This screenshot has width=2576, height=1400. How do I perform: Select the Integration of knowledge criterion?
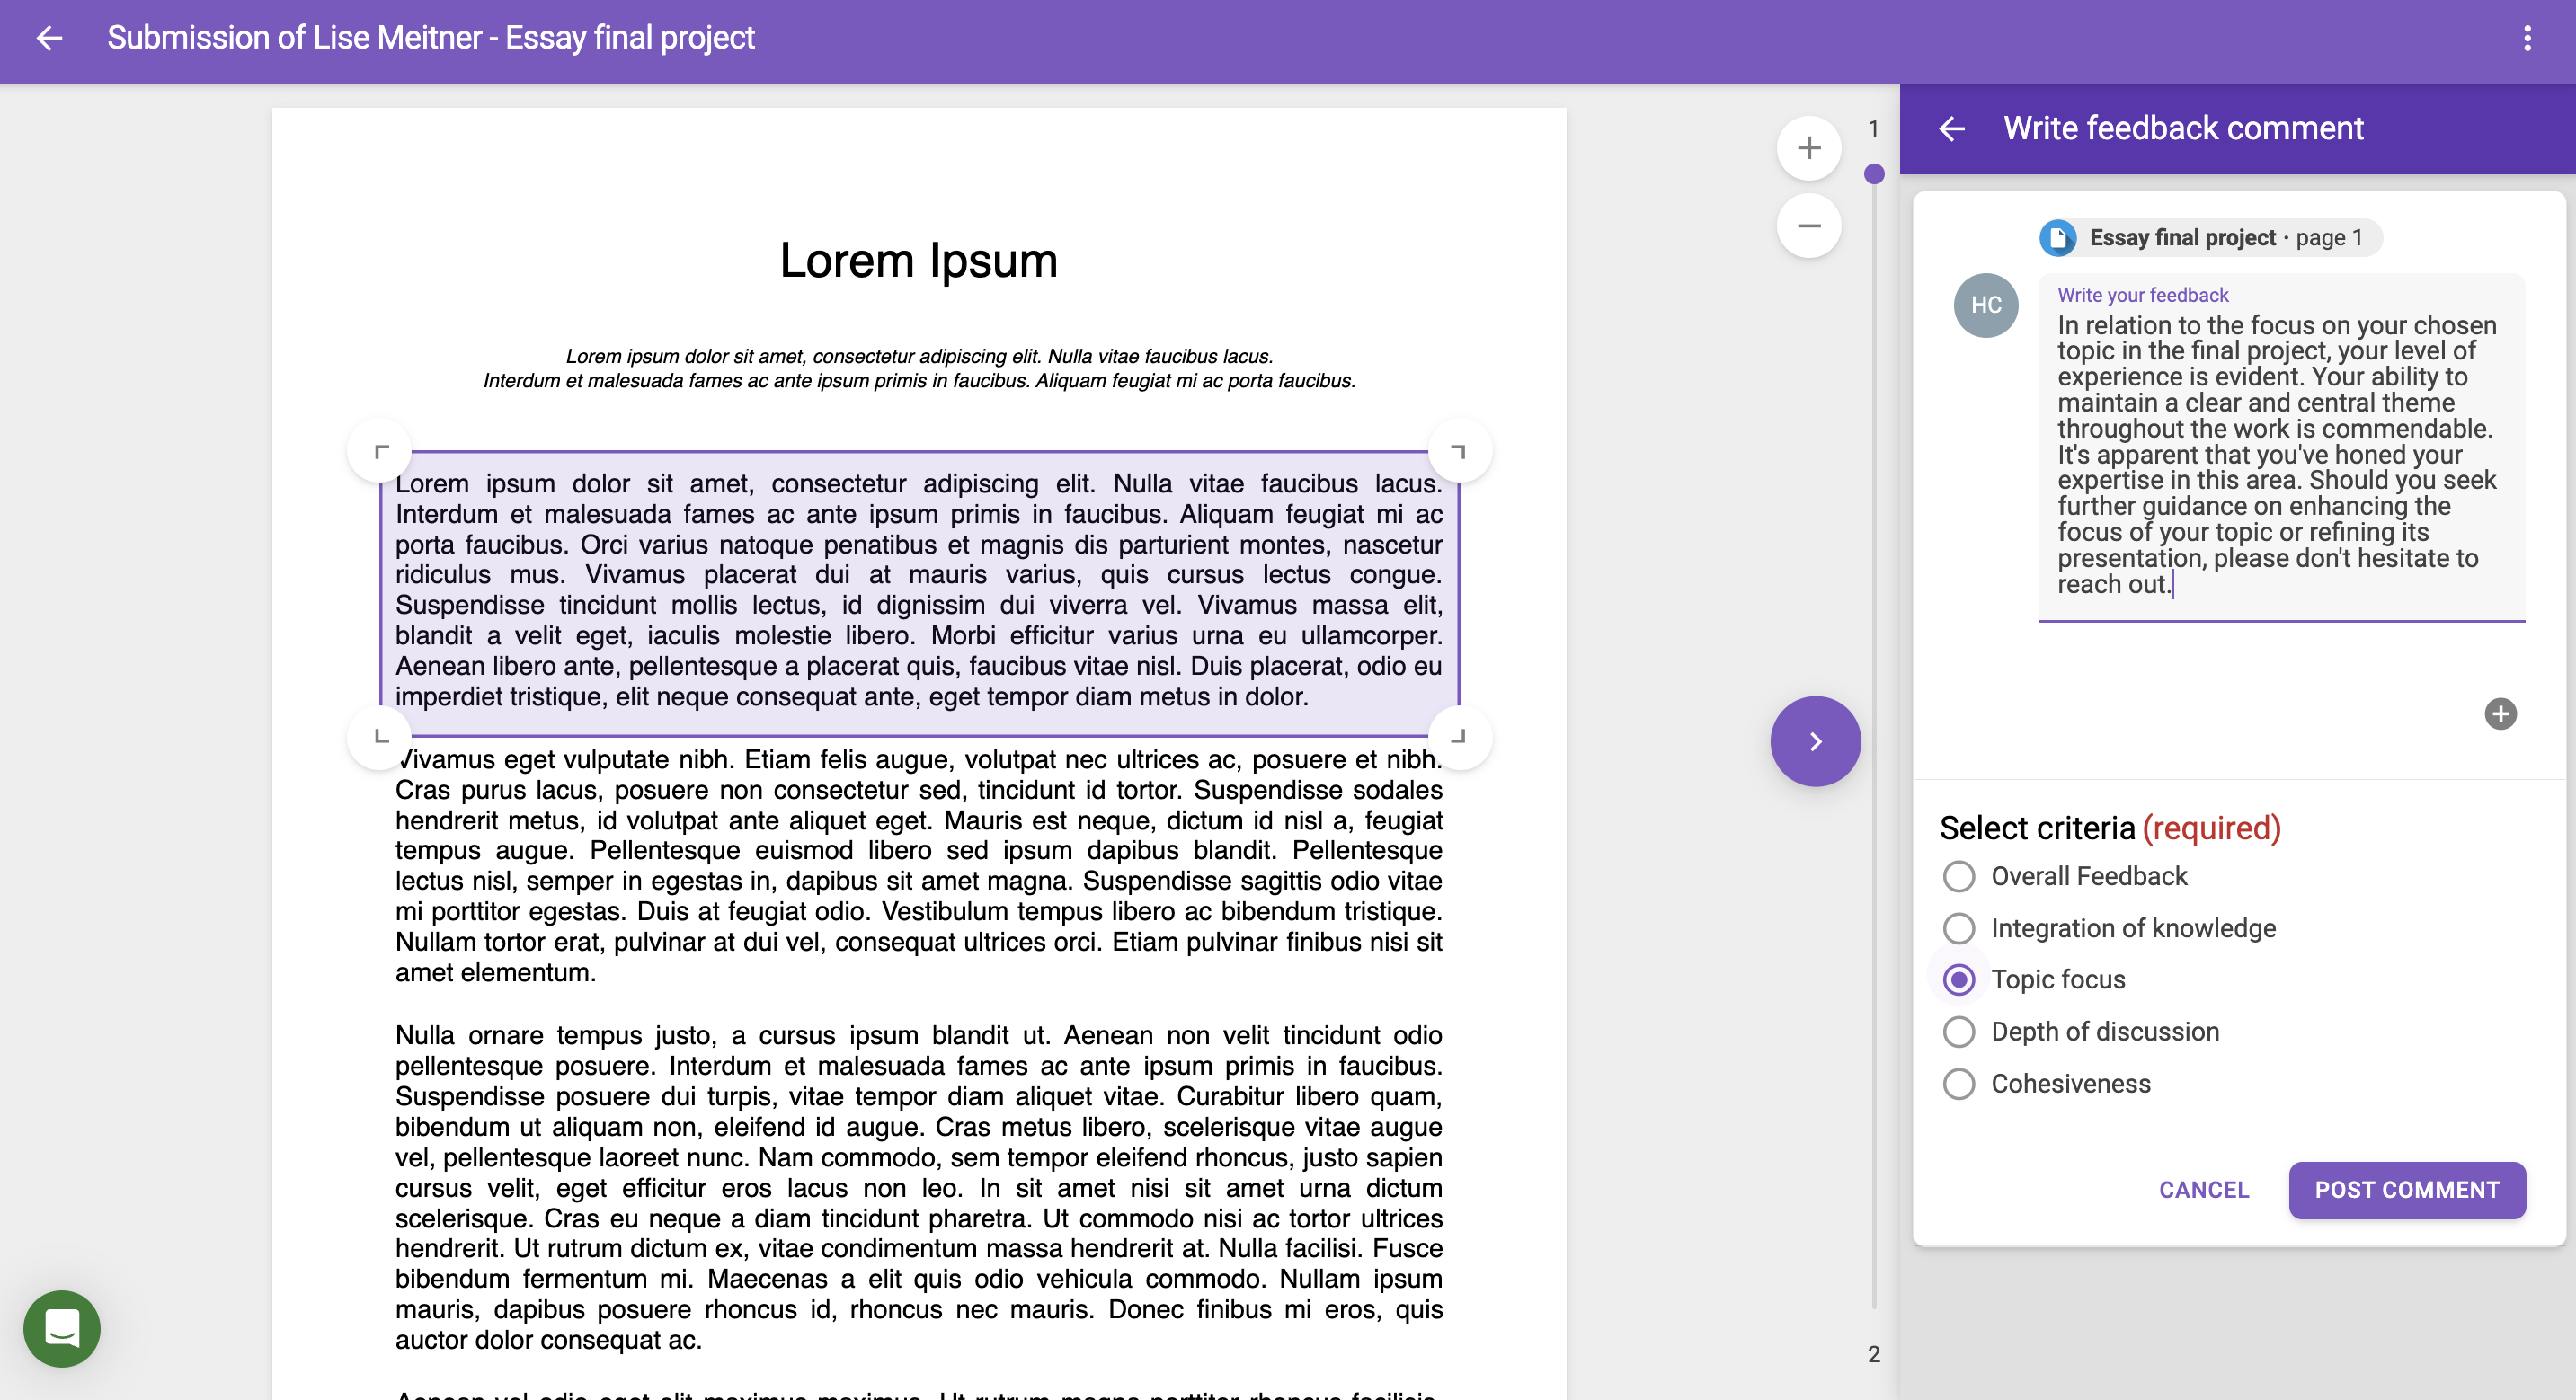1958,928
